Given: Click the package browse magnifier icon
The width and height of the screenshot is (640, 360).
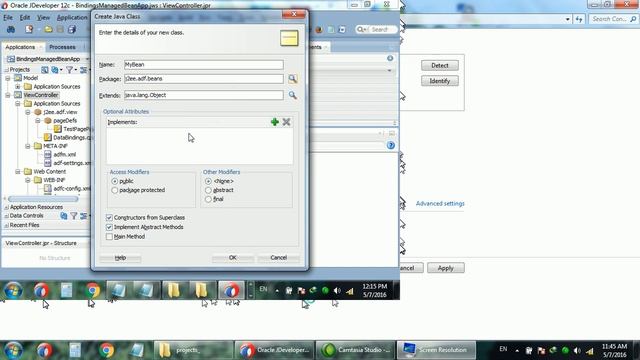Looking at the screenshot, I should (x=293, y=79).
